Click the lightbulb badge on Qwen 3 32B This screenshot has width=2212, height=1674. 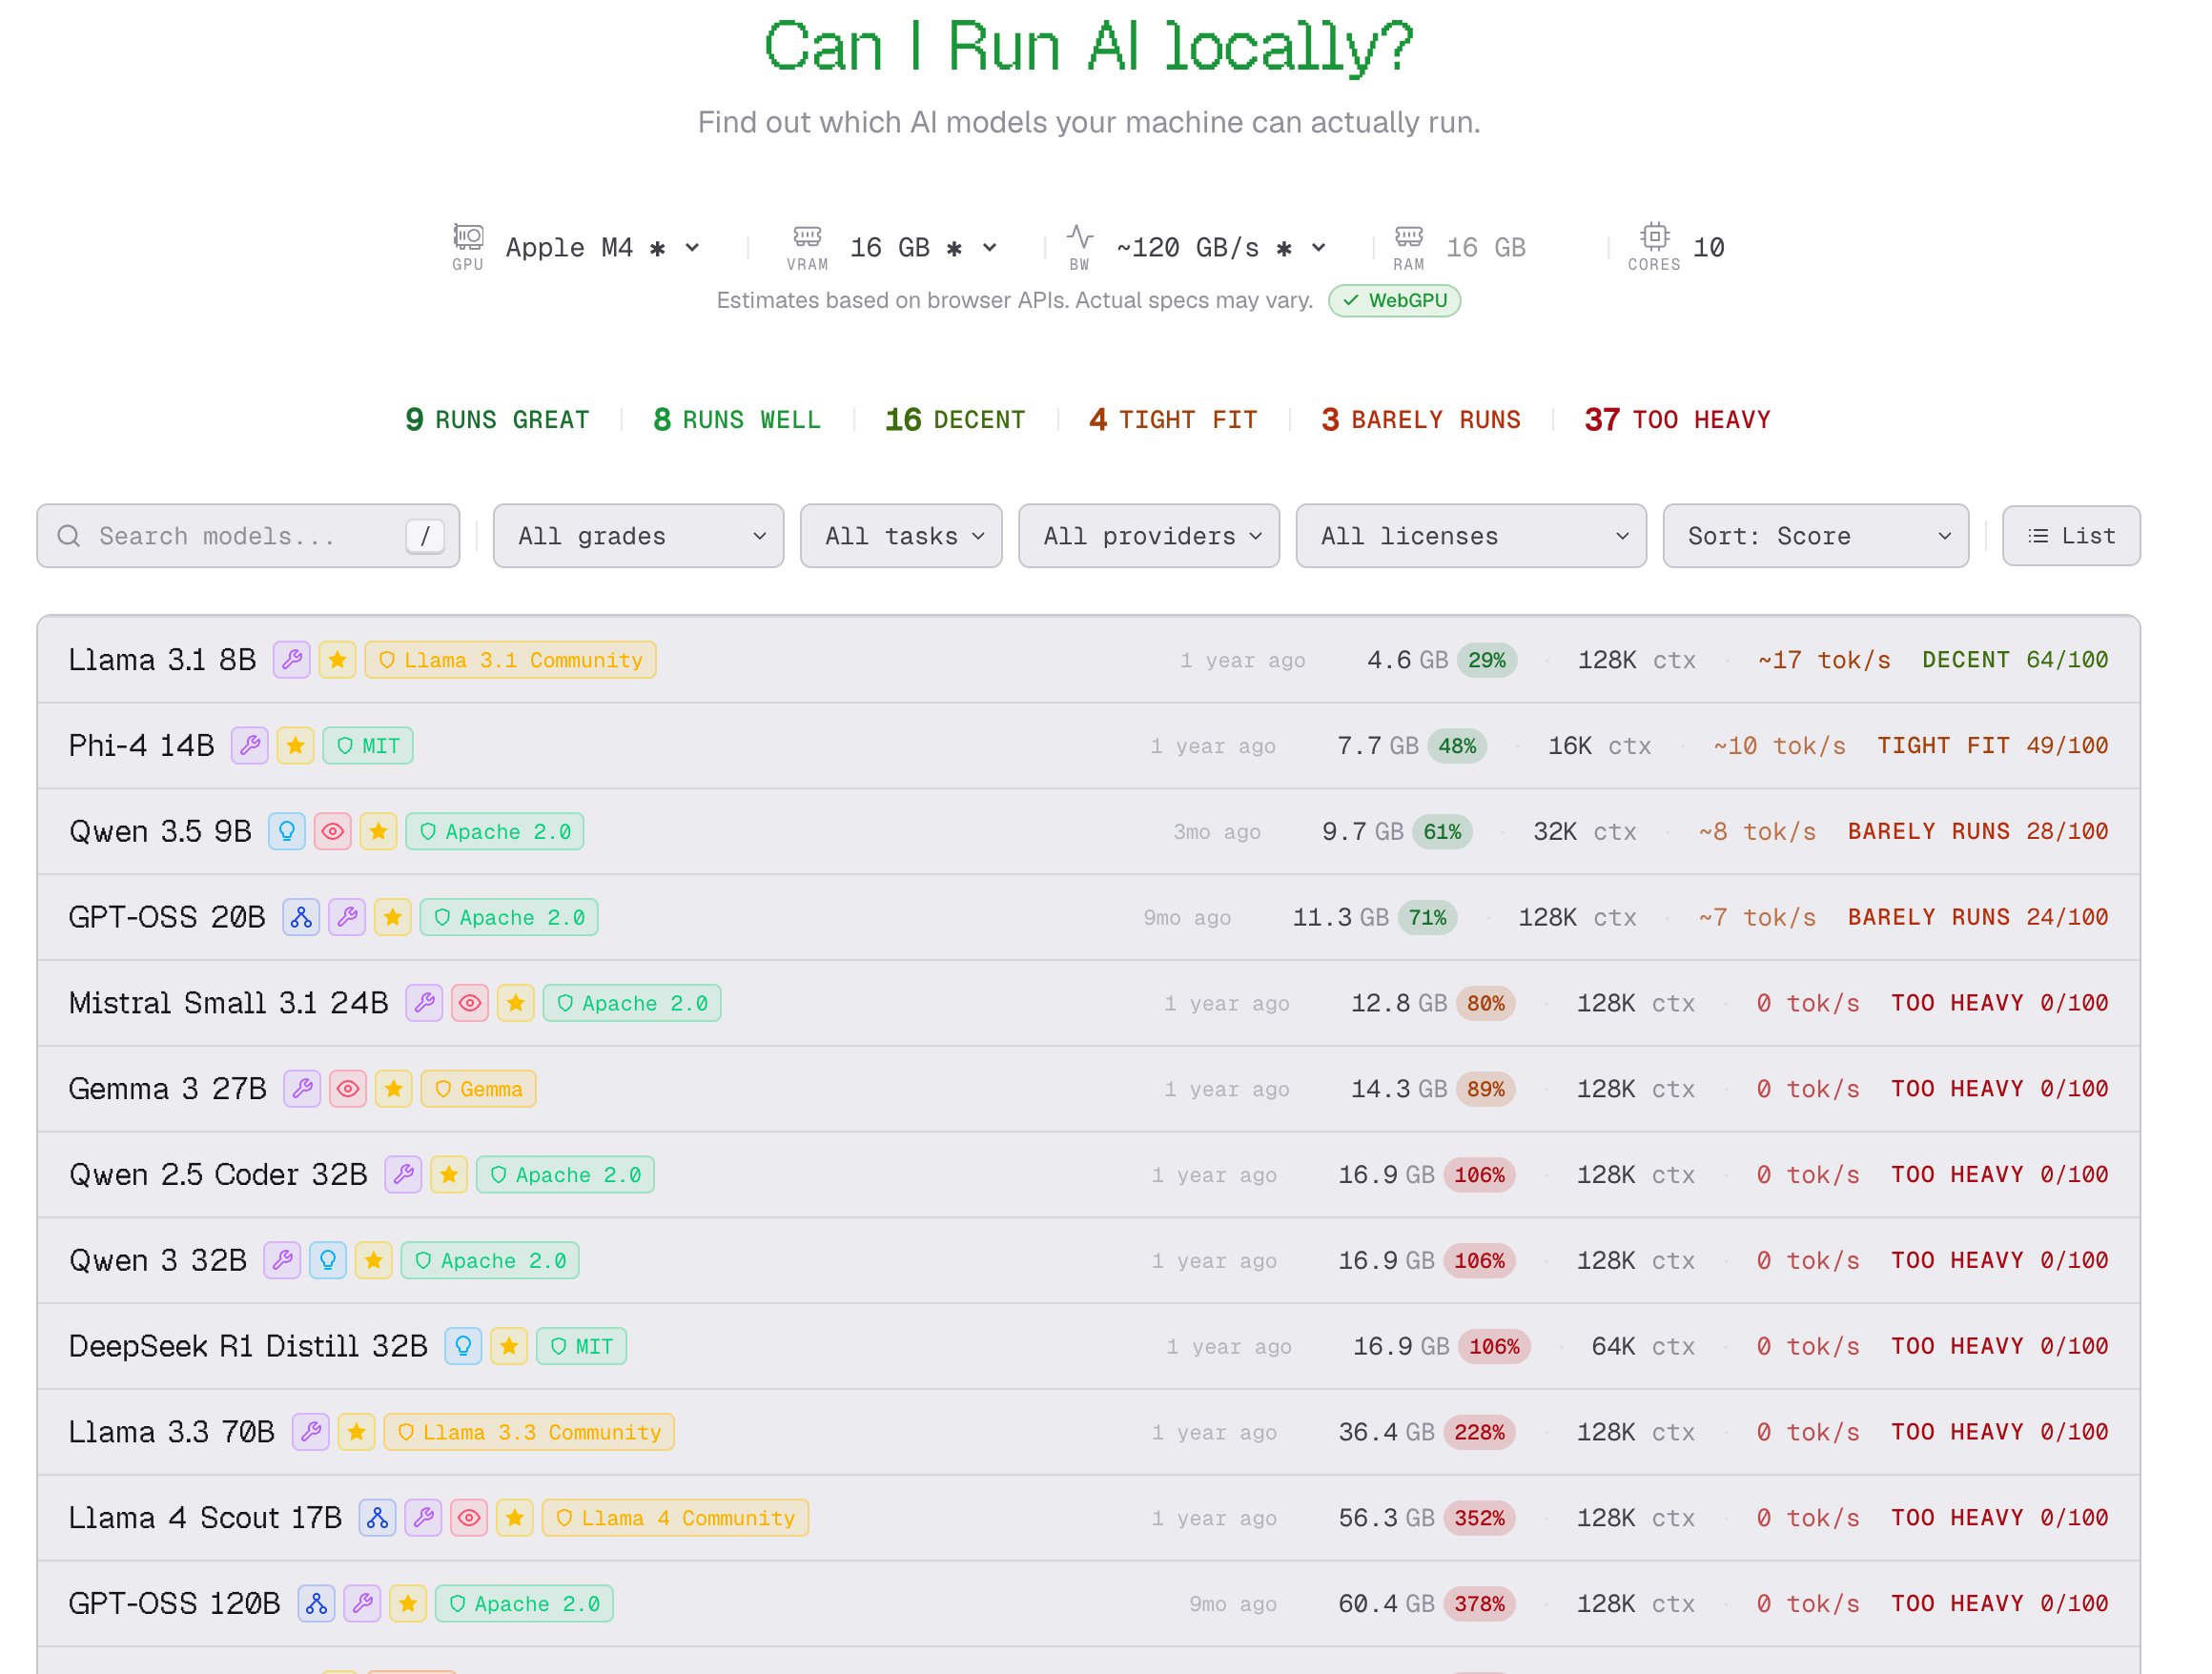point(328,1261)
